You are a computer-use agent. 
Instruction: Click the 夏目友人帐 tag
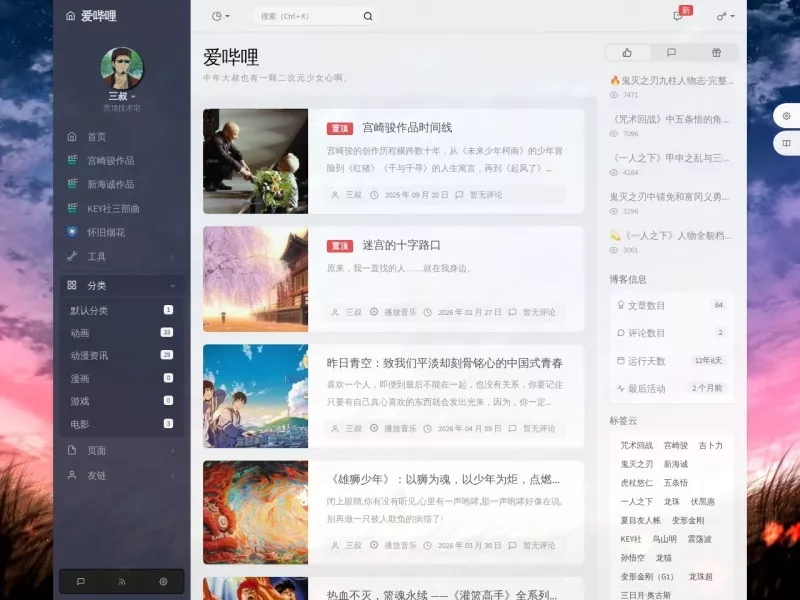click(640, 520)
